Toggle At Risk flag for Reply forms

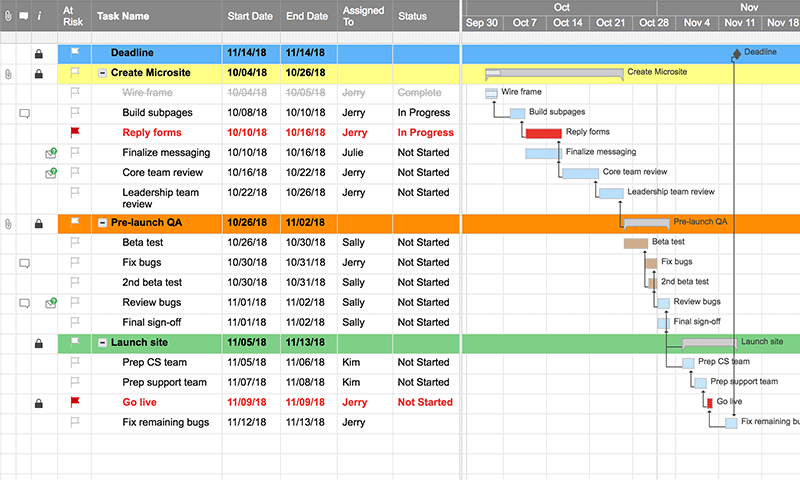[x=75, y=132]
